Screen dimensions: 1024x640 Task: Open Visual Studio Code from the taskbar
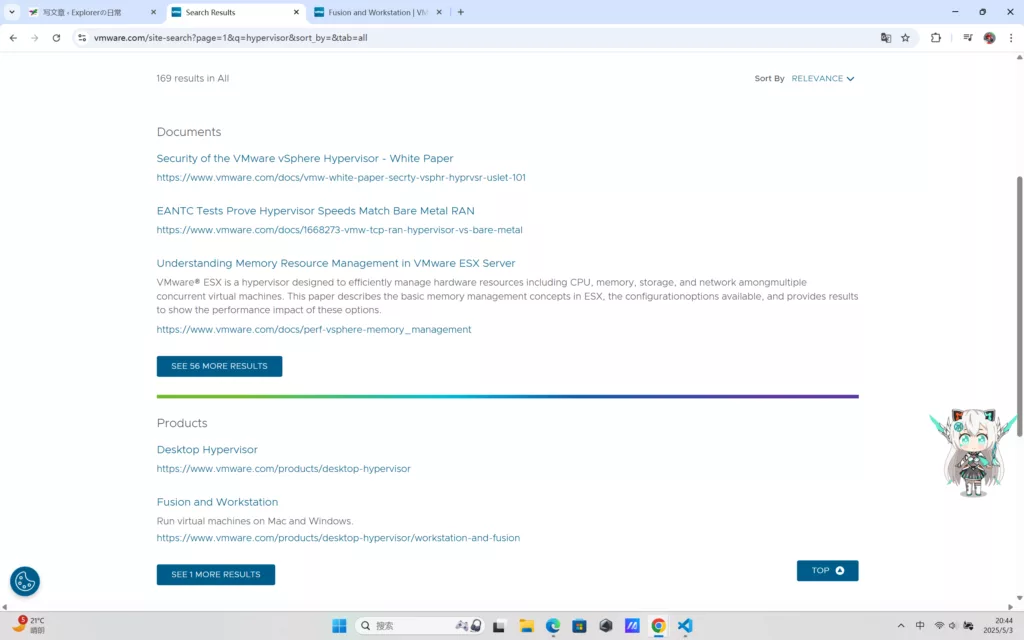[685, 626]
